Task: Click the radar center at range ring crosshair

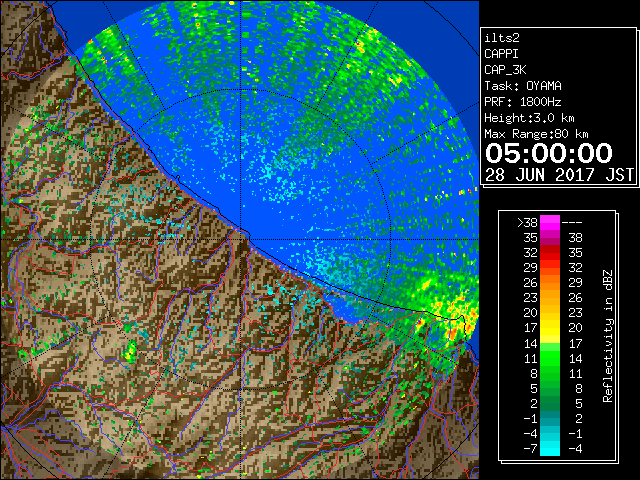Action: point(241,240)
